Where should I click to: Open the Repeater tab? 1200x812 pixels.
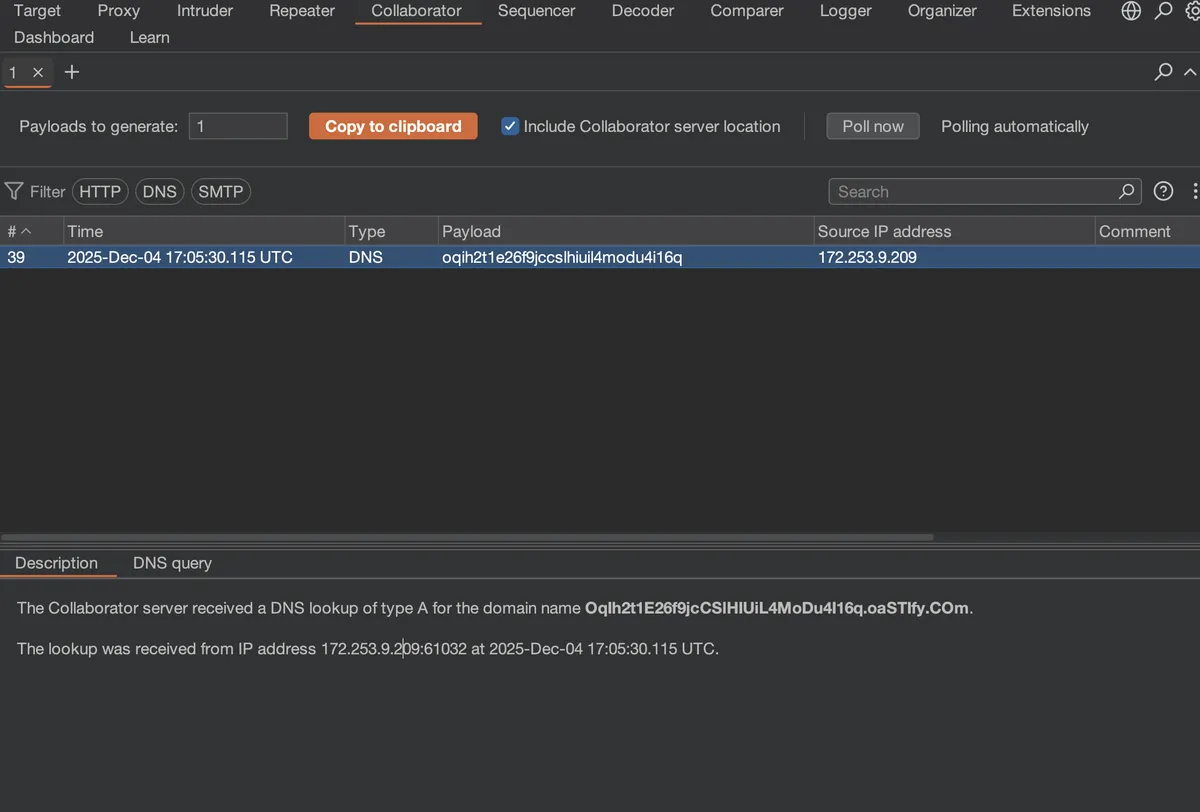302,11
